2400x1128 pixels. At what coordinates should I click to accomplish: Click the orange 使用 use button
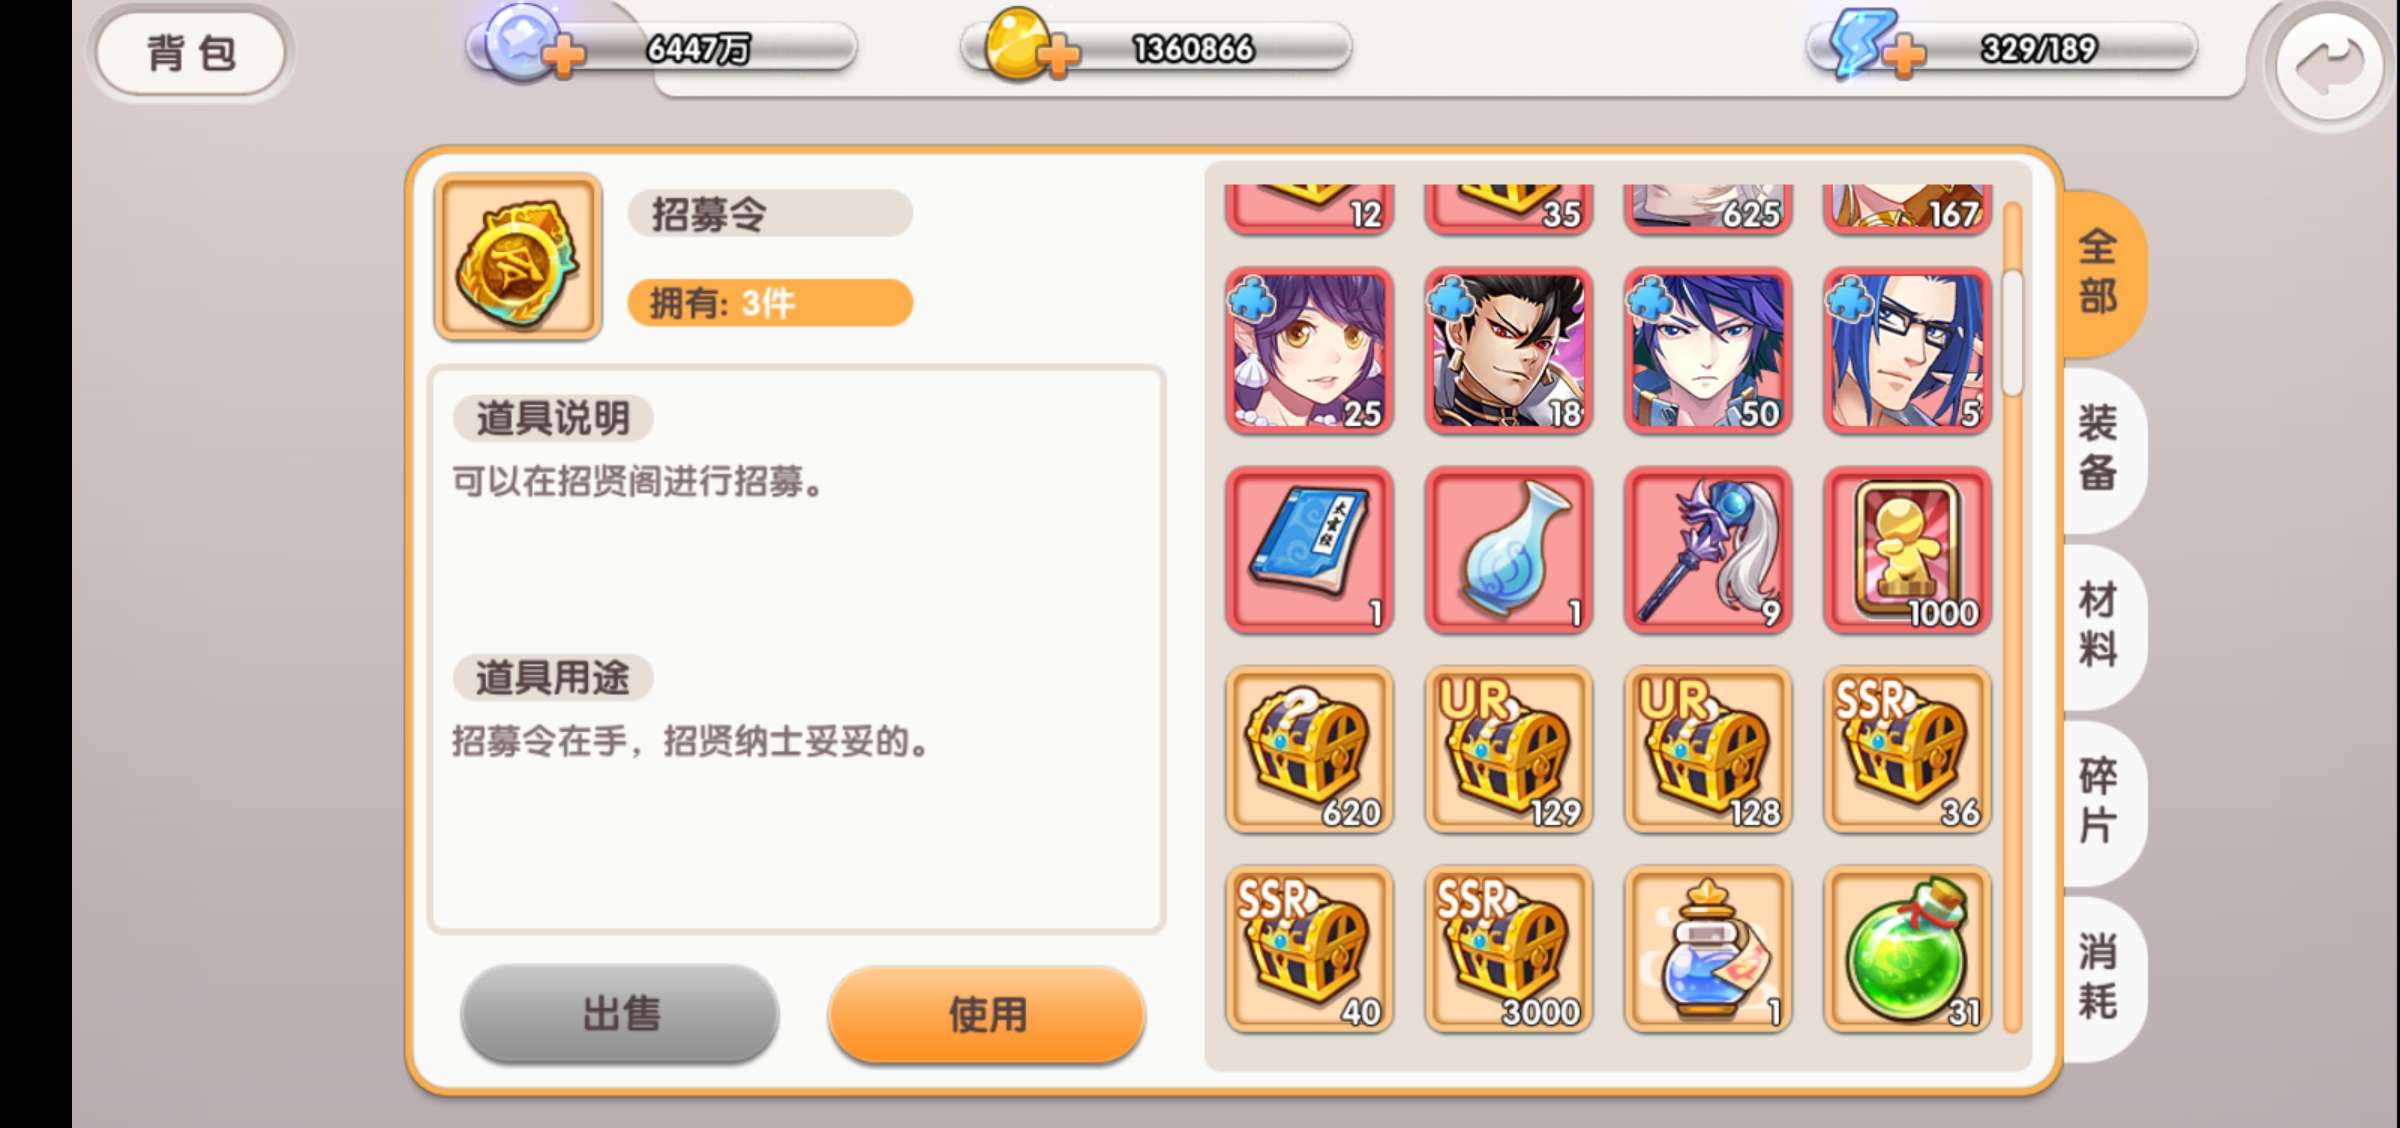point(987,1014)
